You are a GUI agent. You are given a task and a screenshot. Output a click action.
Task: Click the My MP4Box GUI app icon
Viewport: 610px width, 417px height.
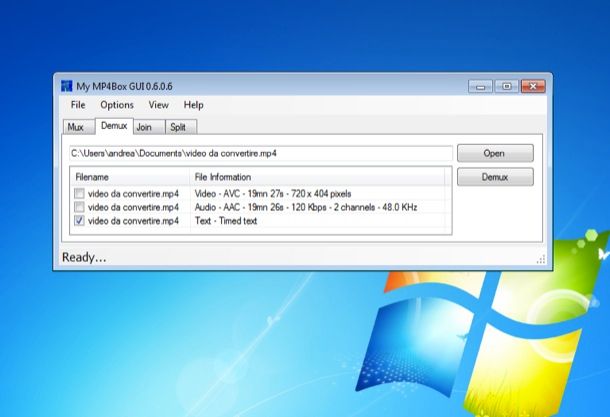tap(67, 86)
